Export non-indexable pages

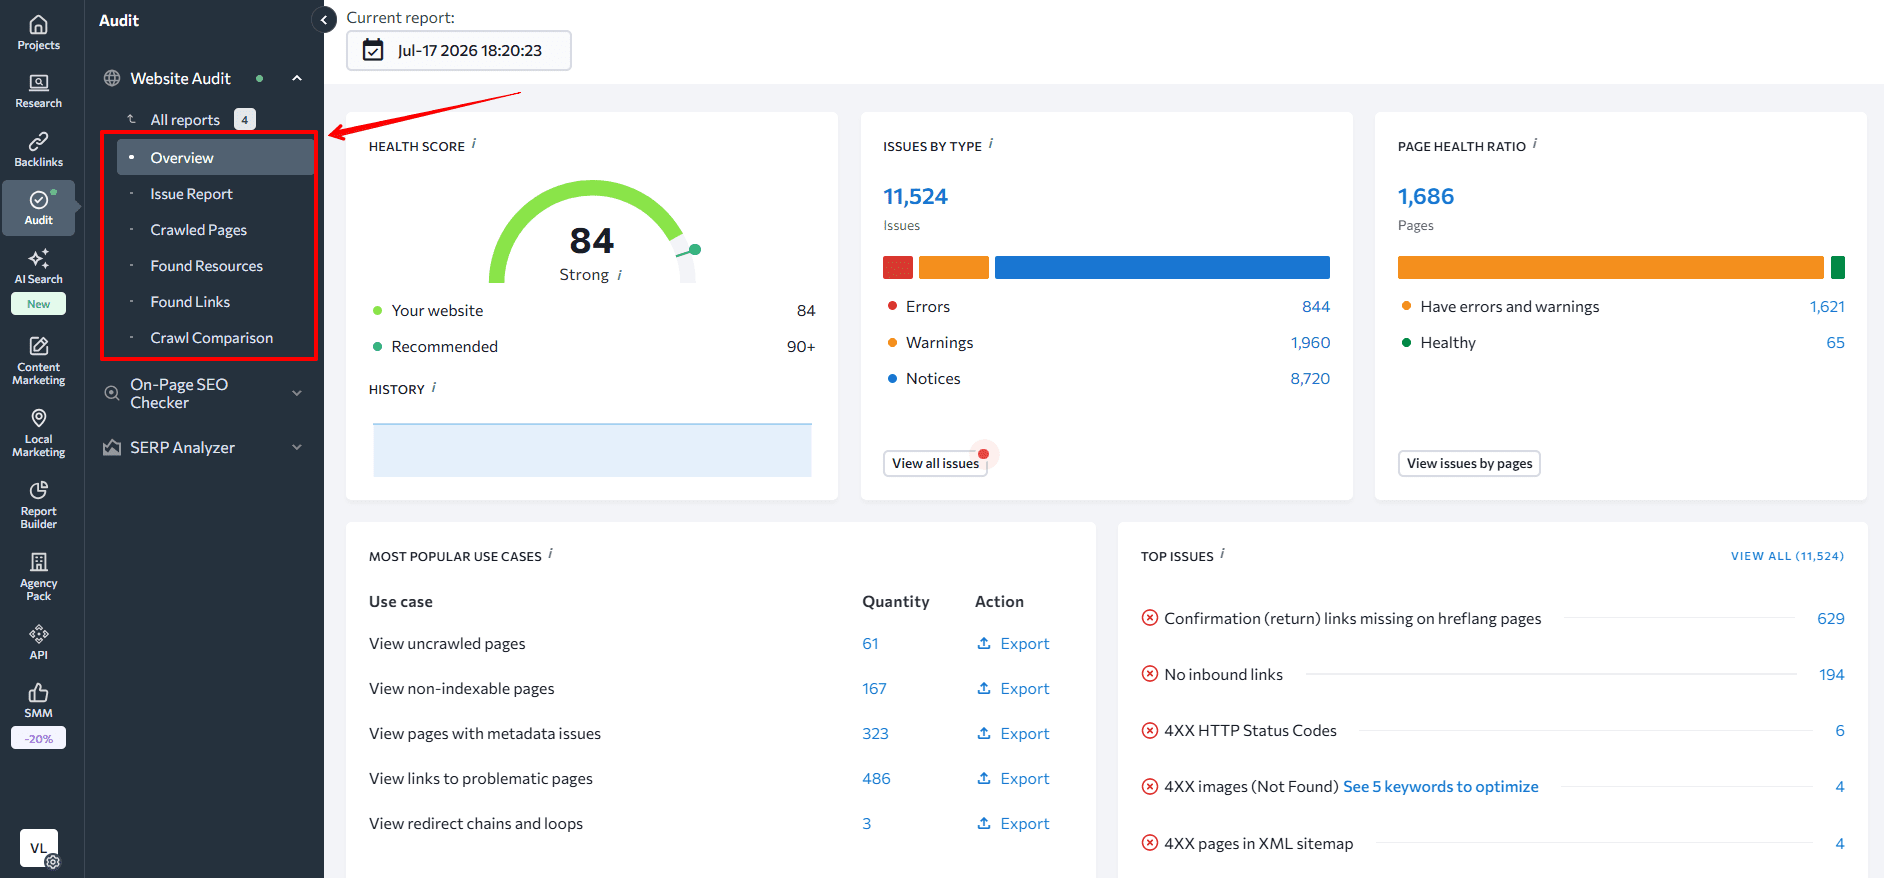point(1013,688)
